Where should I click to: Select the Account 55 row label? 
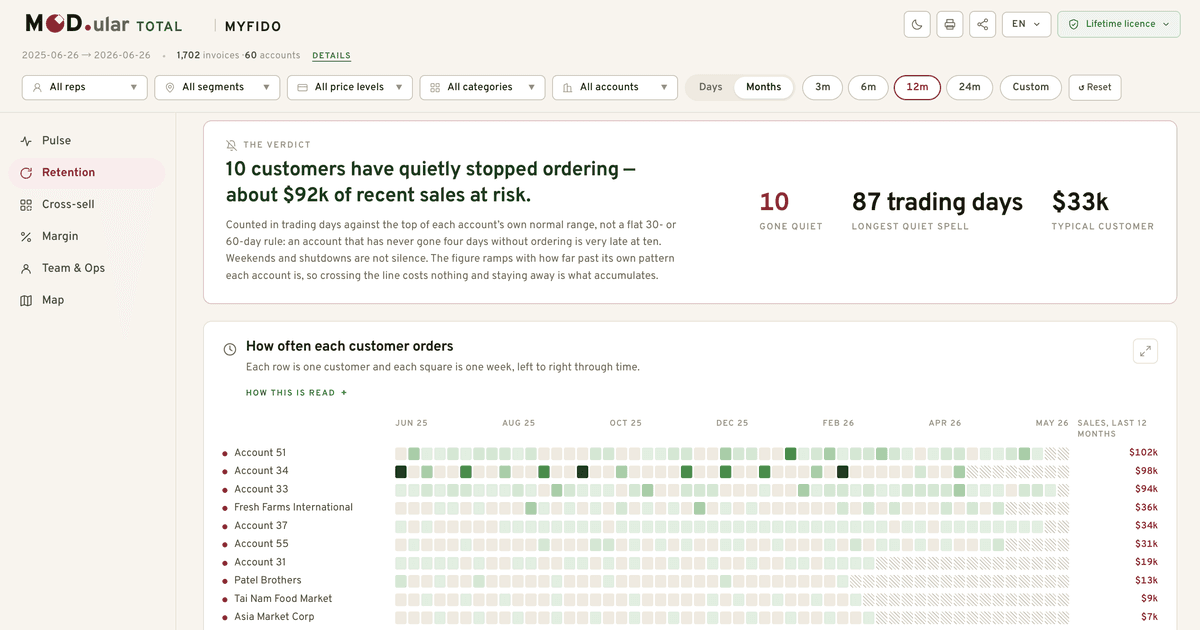pyautogui.click(x=261, y=544)
